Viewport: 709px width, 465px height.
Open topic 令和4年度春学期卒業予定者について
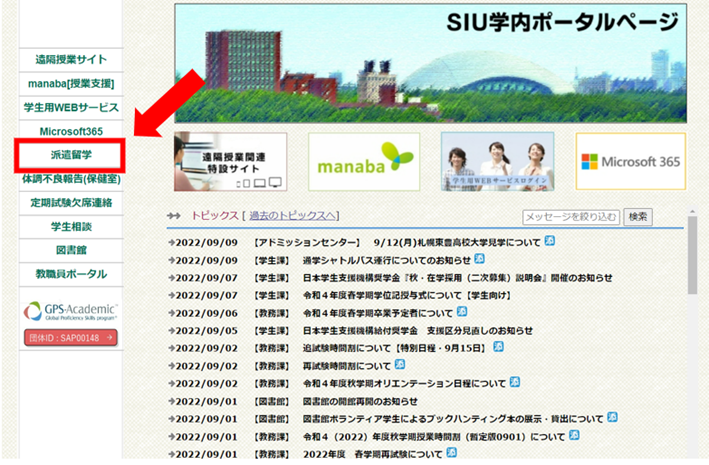coord(378,313)
